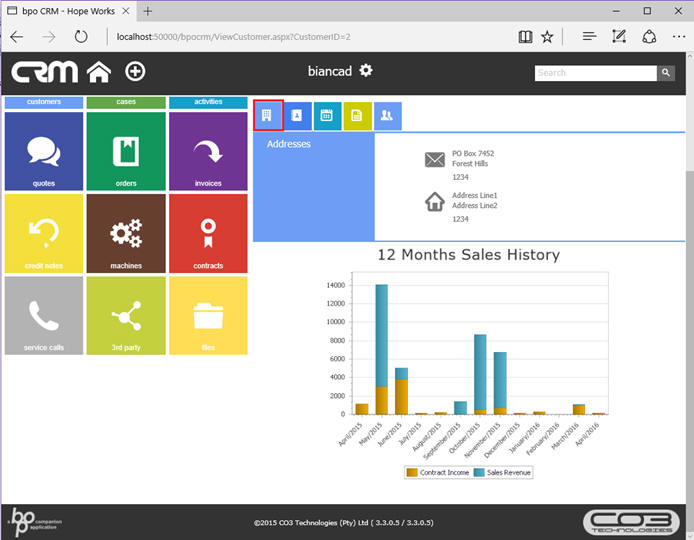Screen dimensions: 694x540
Task: Open the web note pen icon
Action: coord(619,36)
